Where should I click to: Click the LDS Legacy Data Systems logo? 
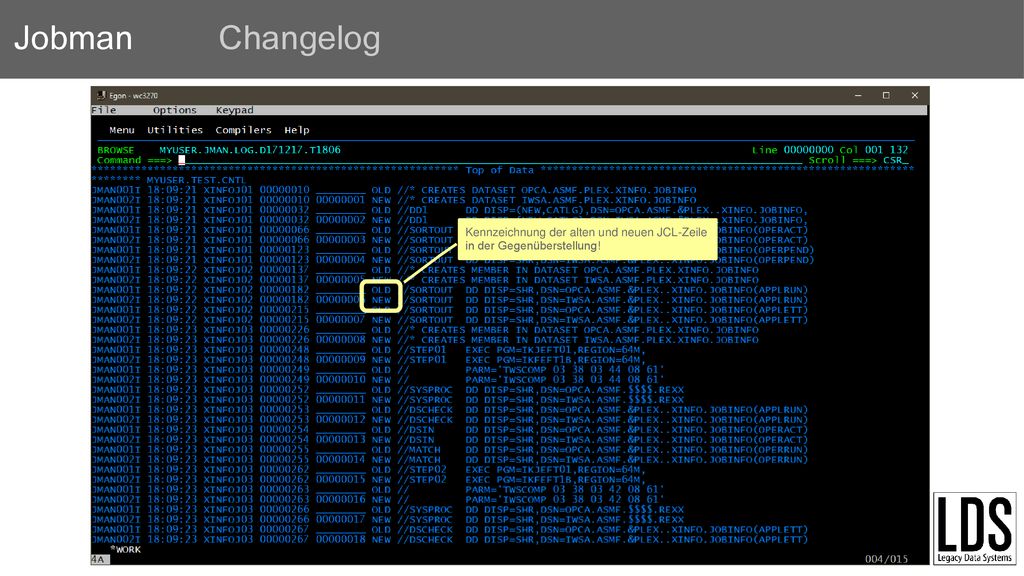pyautogui.click(x=974, y=528)
